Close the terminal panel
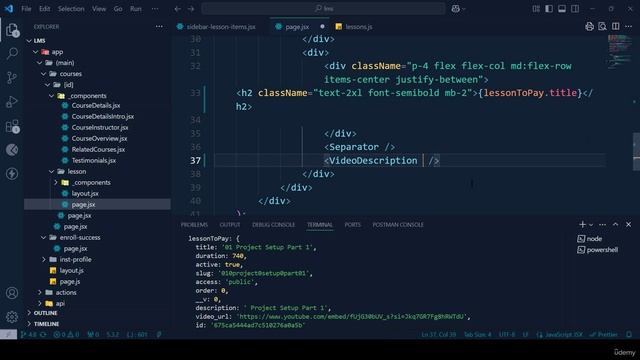The height and width of the screenshot is (360, 640). coord(629,224)
